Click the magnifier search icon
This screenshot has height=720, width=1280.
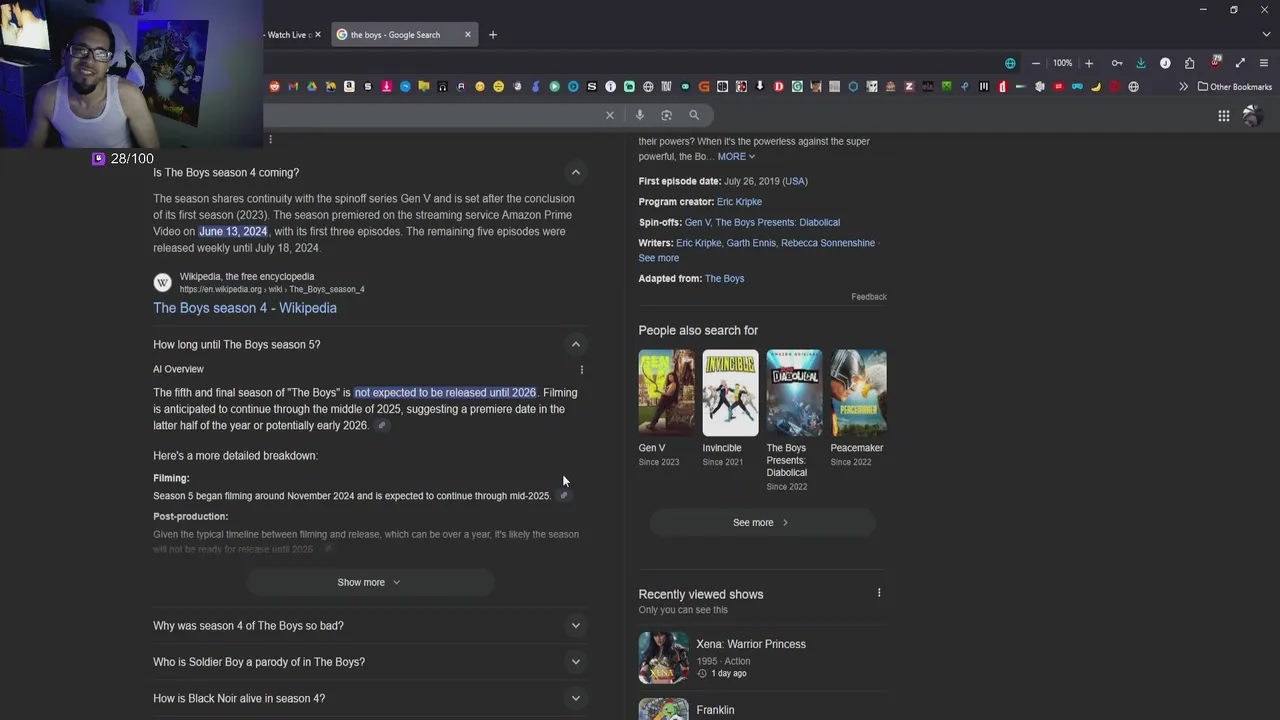point(694,115)
